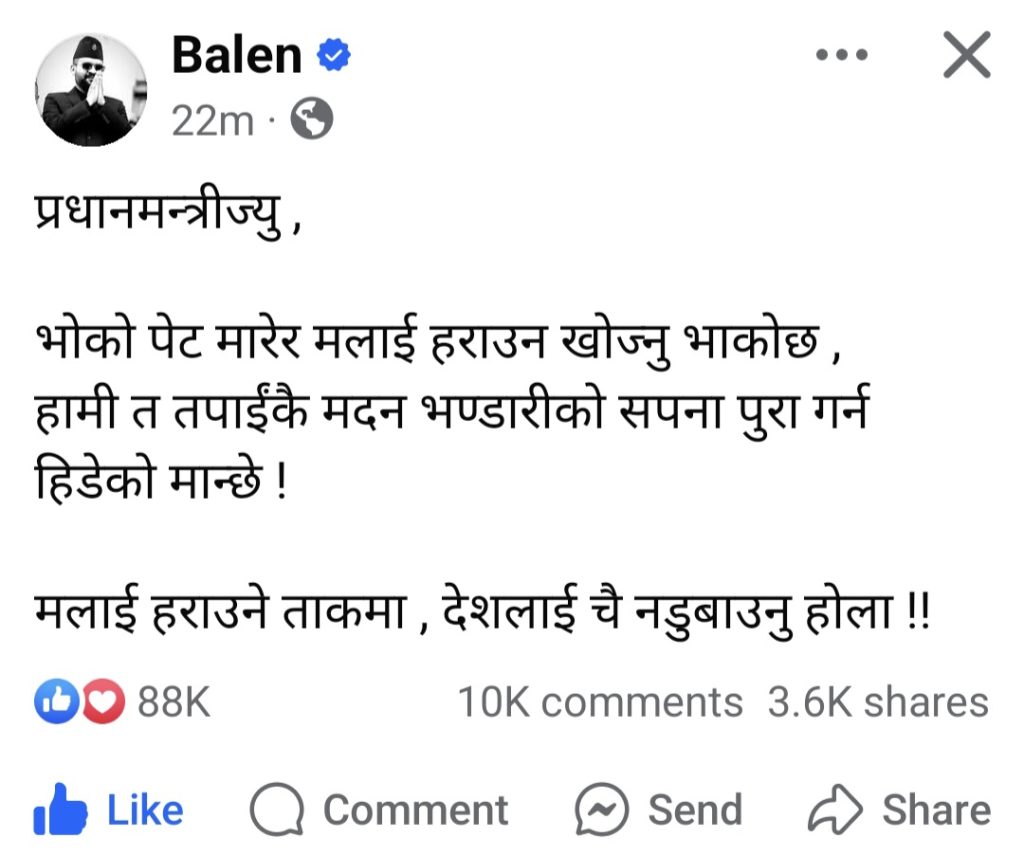Click the blue thumbs-up reaction icon

click(57, 701)
